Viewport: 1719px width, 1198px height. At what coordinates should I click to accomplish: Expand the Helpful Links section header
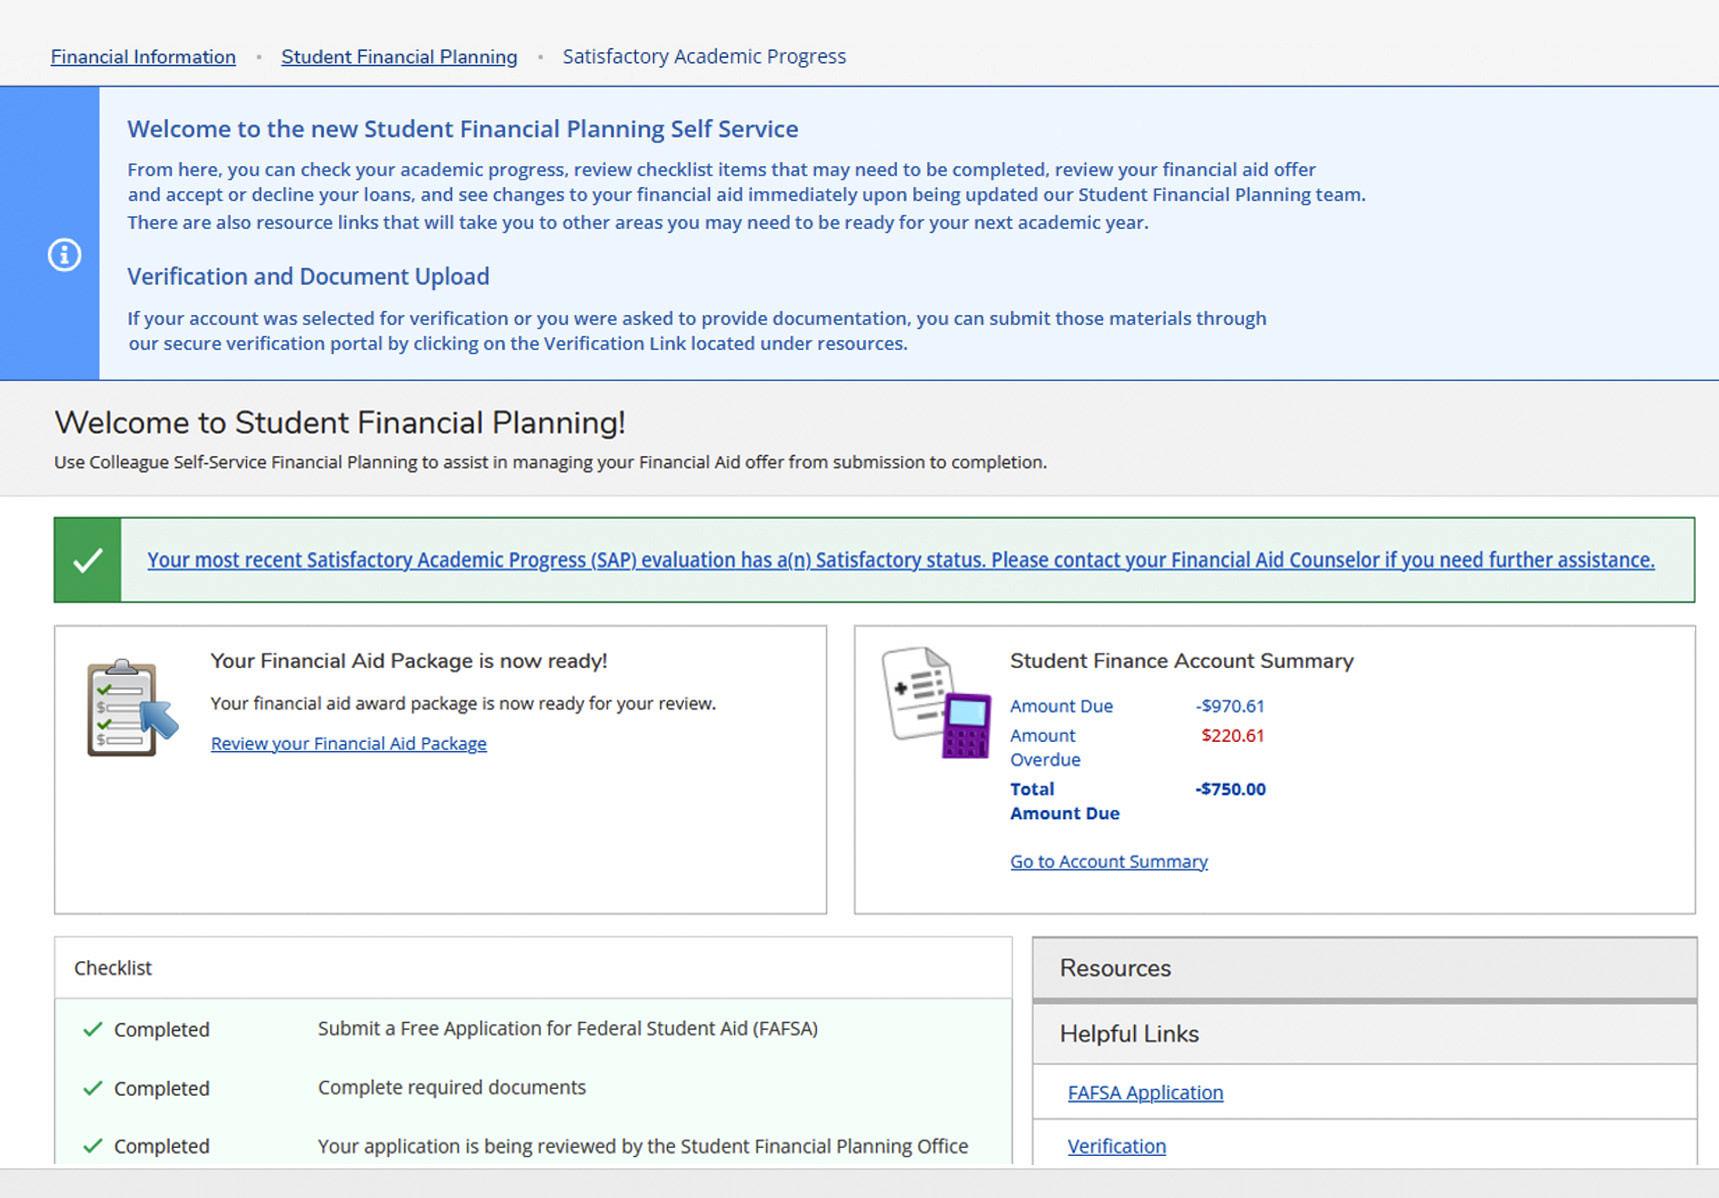[1364, 1034]
